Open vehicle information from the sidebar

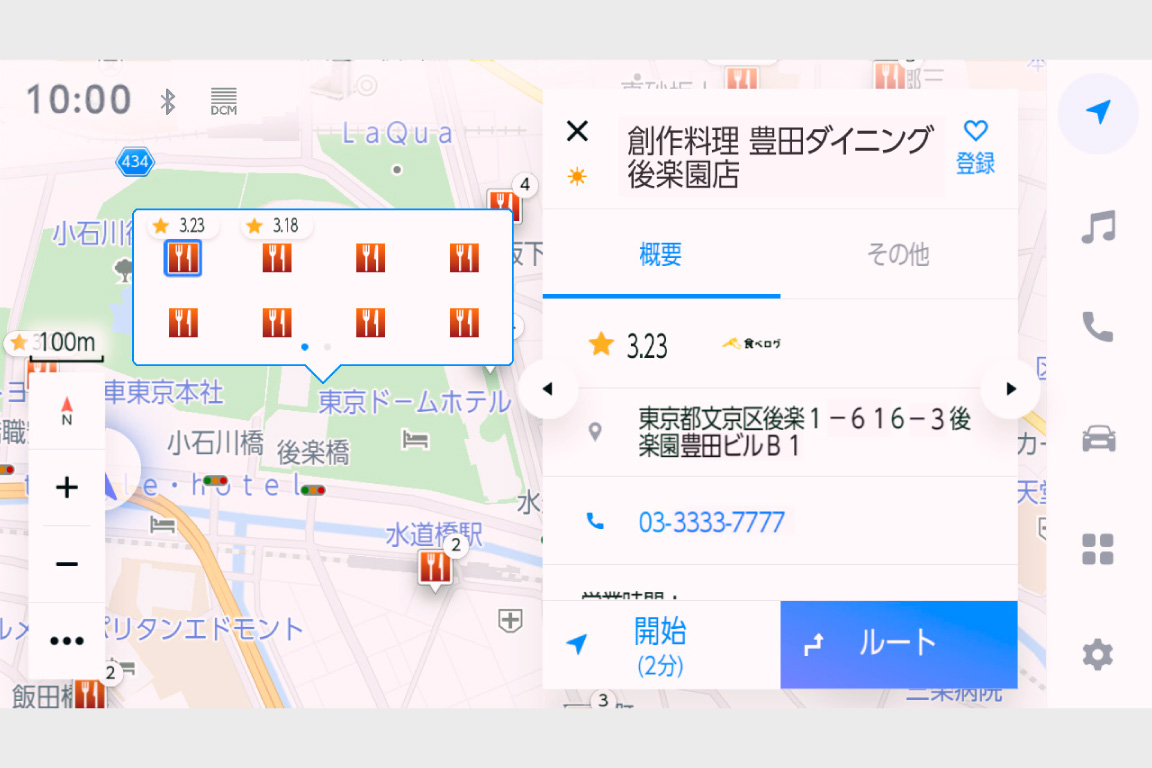pos(1098,436)
